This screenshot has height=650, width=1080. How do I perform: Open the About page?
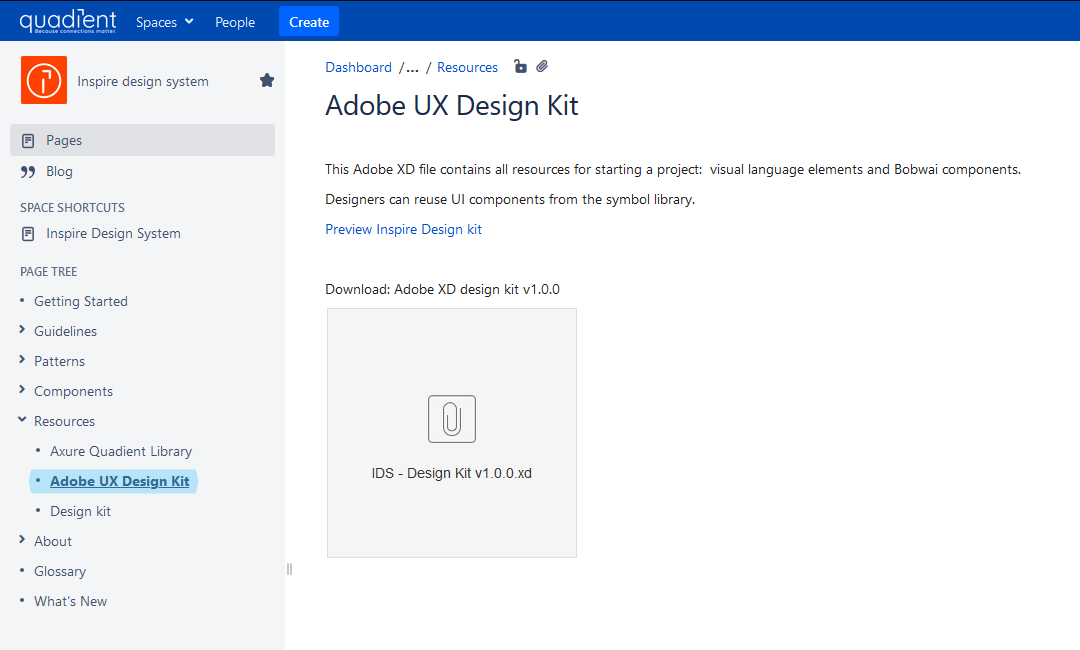(x=53, y=541)
